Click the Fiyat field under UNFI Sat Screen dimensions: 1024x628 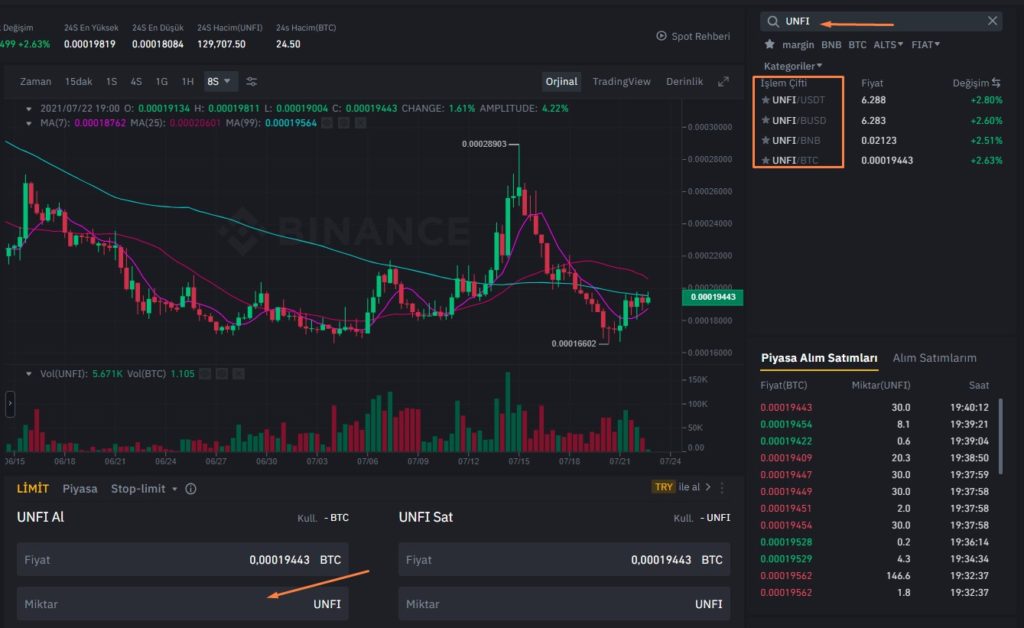564,559
